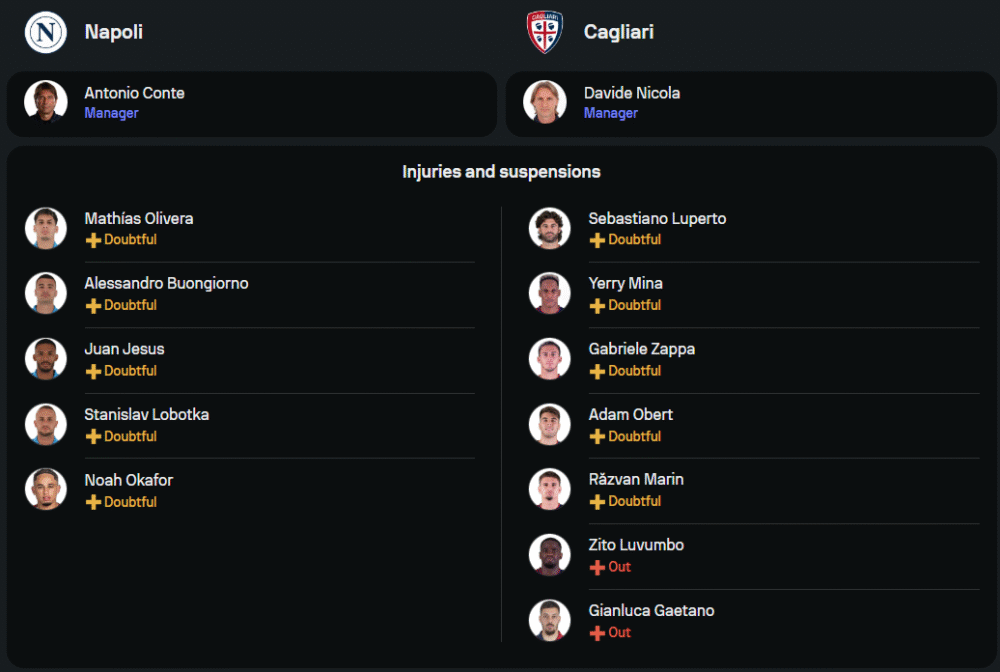Click Davide Nicola's manager photo
The width and height of the screenshot is (1000, 672).
click(545, 102)
